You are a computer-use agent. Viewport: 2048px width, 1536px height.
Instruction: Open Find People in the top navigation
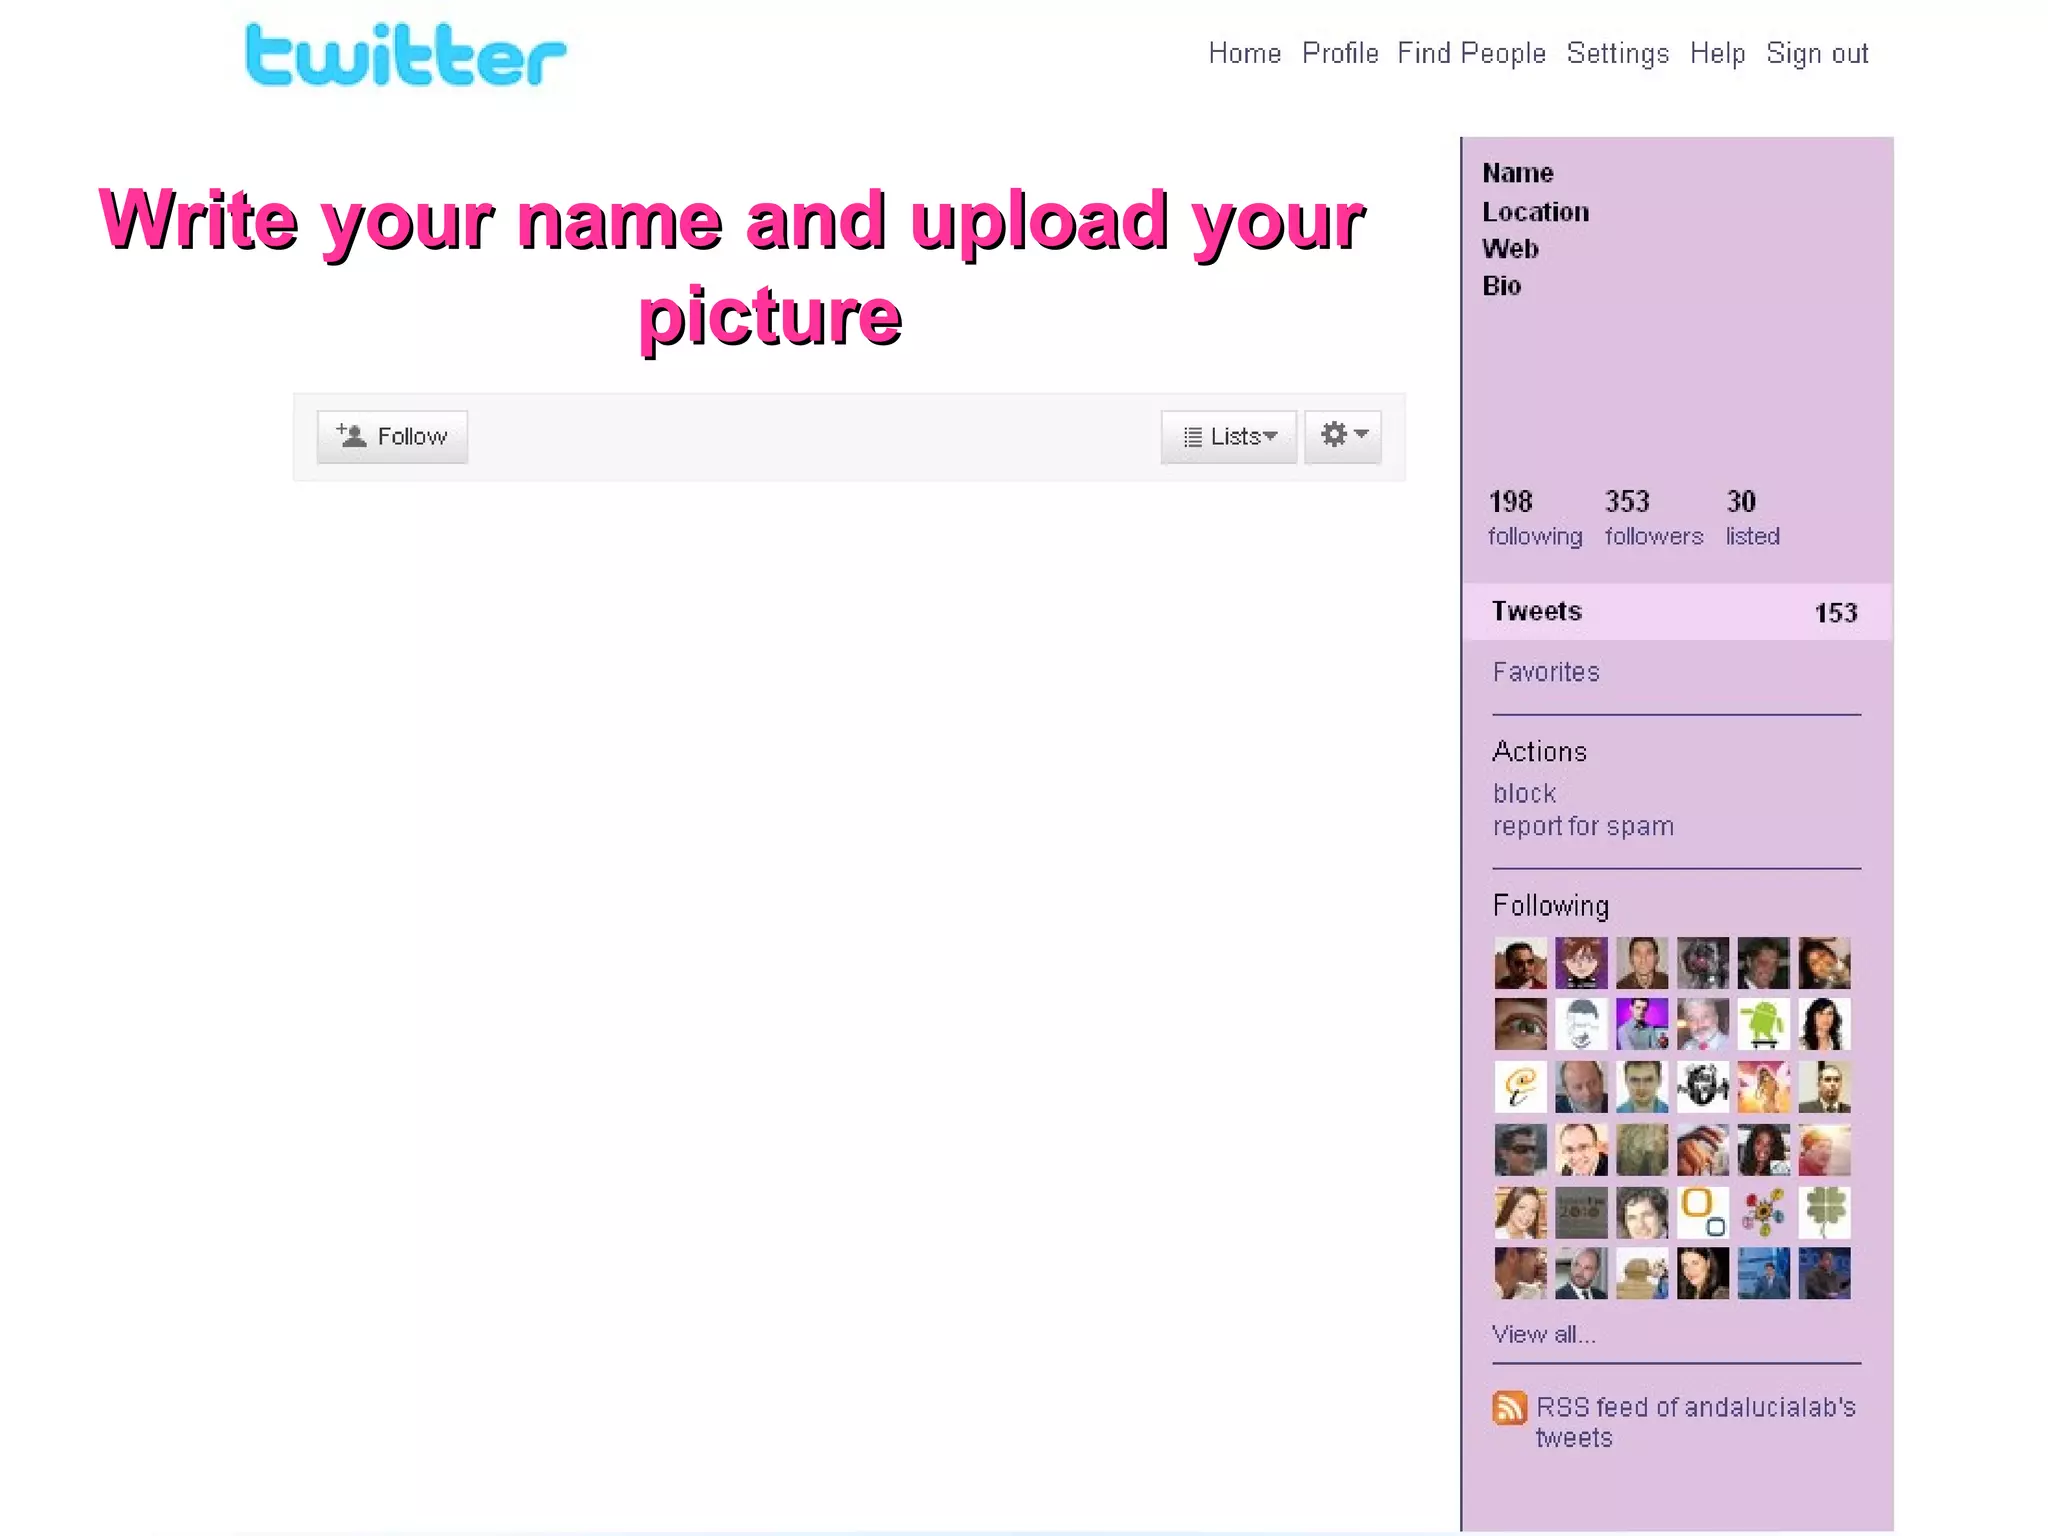point(1471,53)
